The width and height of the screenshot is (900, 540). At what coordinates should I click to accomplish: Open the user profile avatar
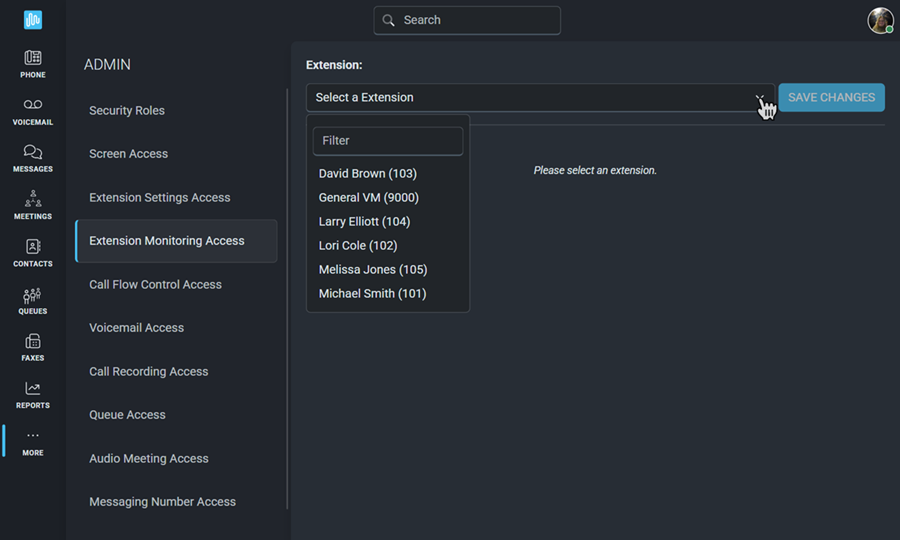tap(880, 20)
